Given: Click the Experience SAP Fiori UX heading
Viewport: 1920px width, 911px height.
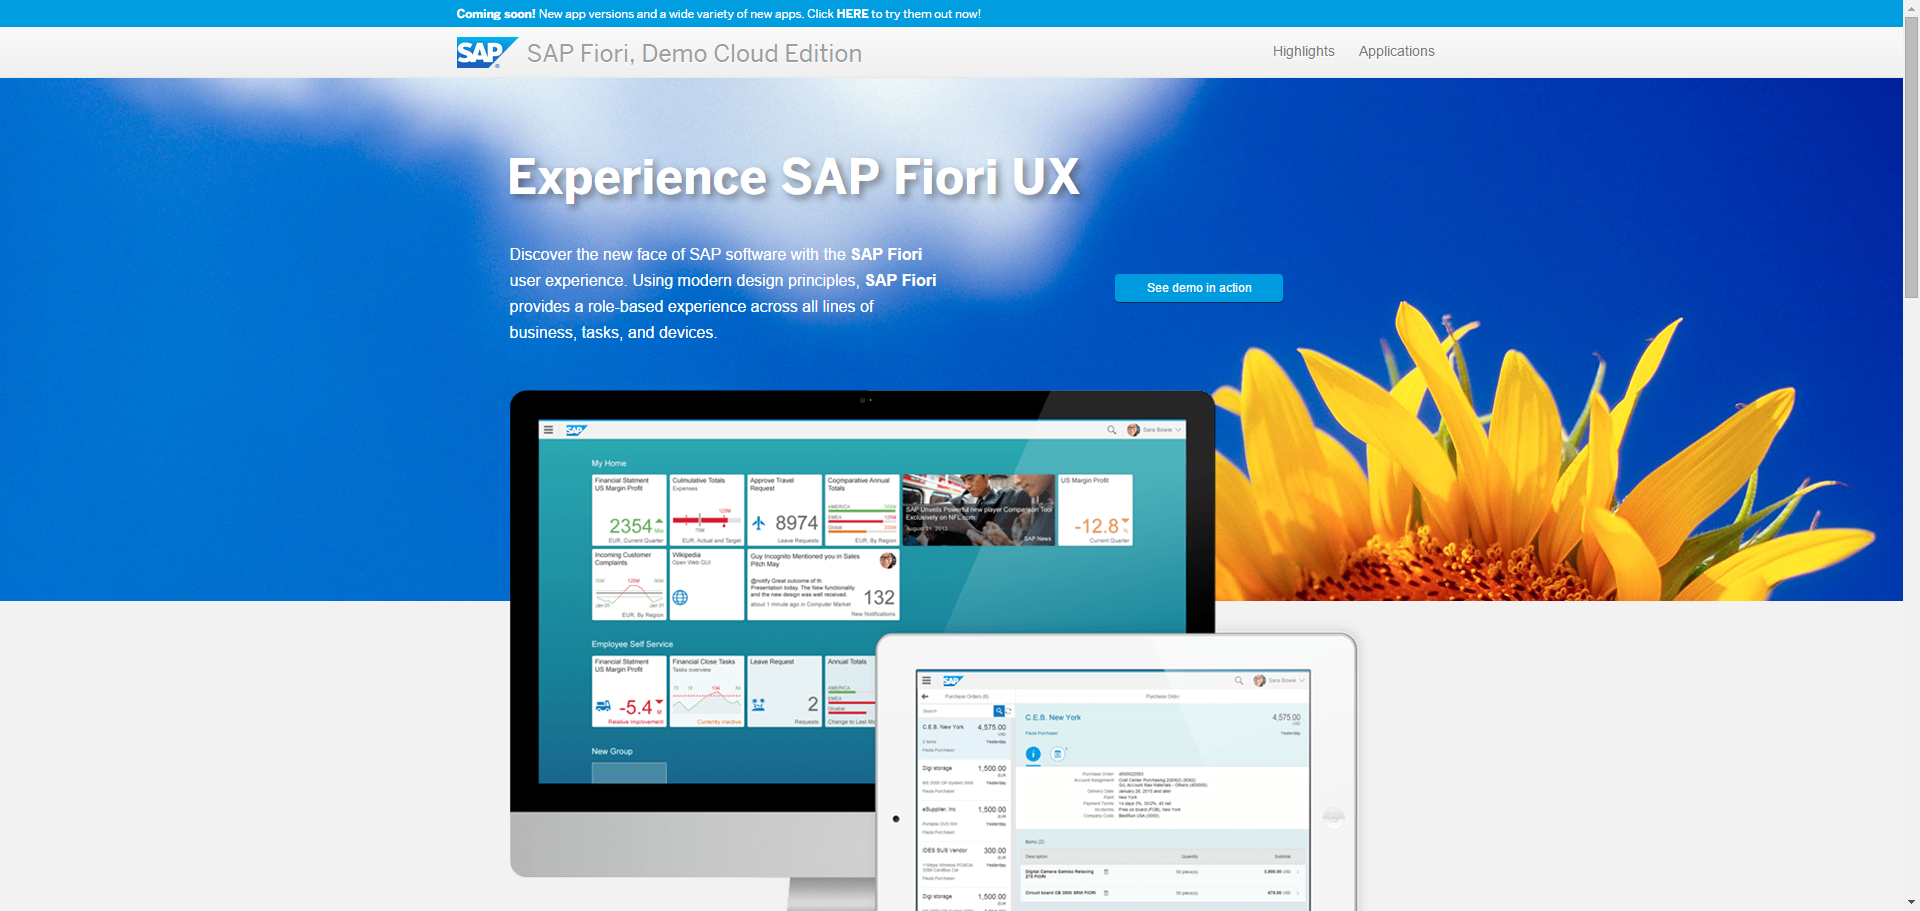Looking at the screenshot, I should pyautogui.click(x=794, y=177).
